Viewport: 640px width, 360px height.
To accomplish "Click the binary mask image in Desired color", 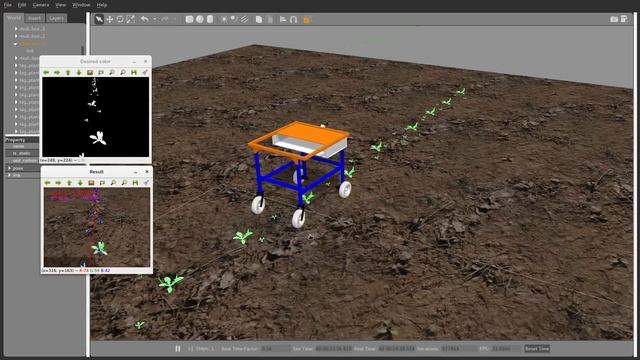I will 96,117.
